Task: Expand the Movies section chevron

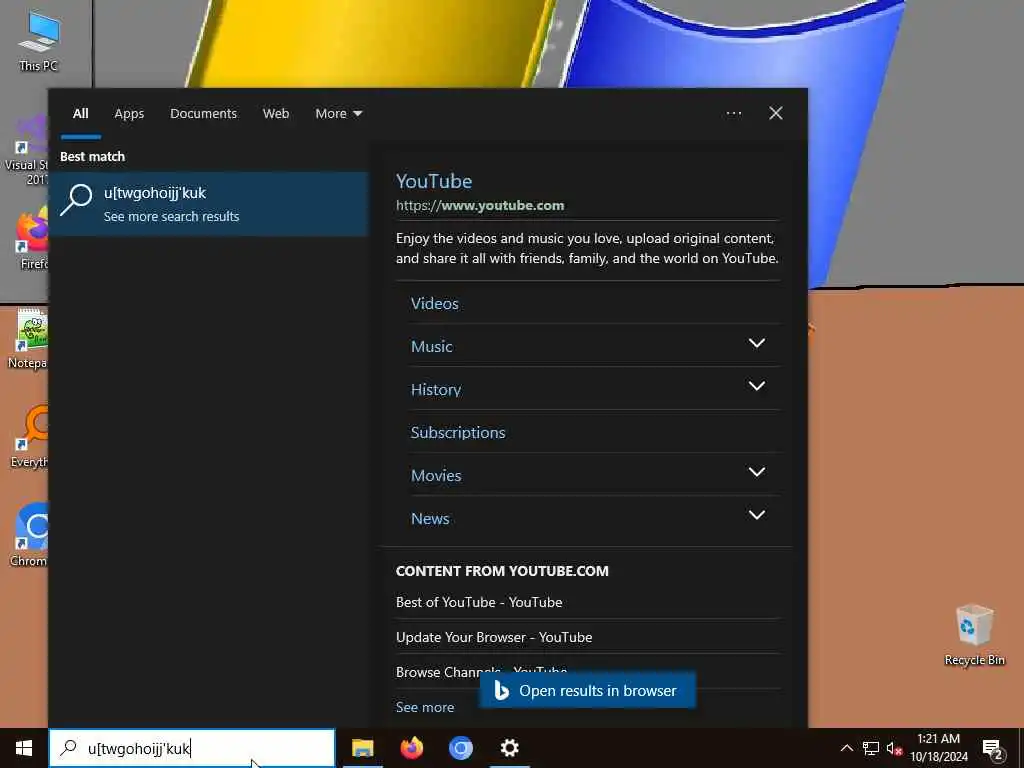Action: (x=757, y=472)
